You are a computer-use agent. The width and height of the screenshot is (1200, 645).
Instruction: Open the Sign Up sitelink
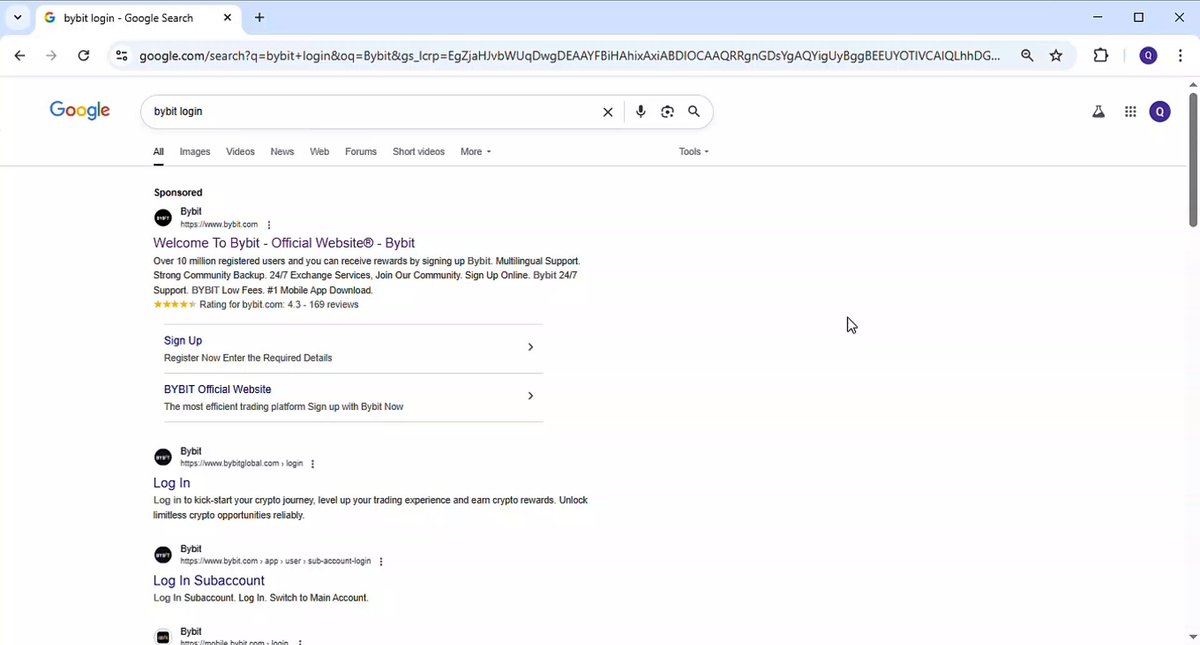tap(183, 341)
